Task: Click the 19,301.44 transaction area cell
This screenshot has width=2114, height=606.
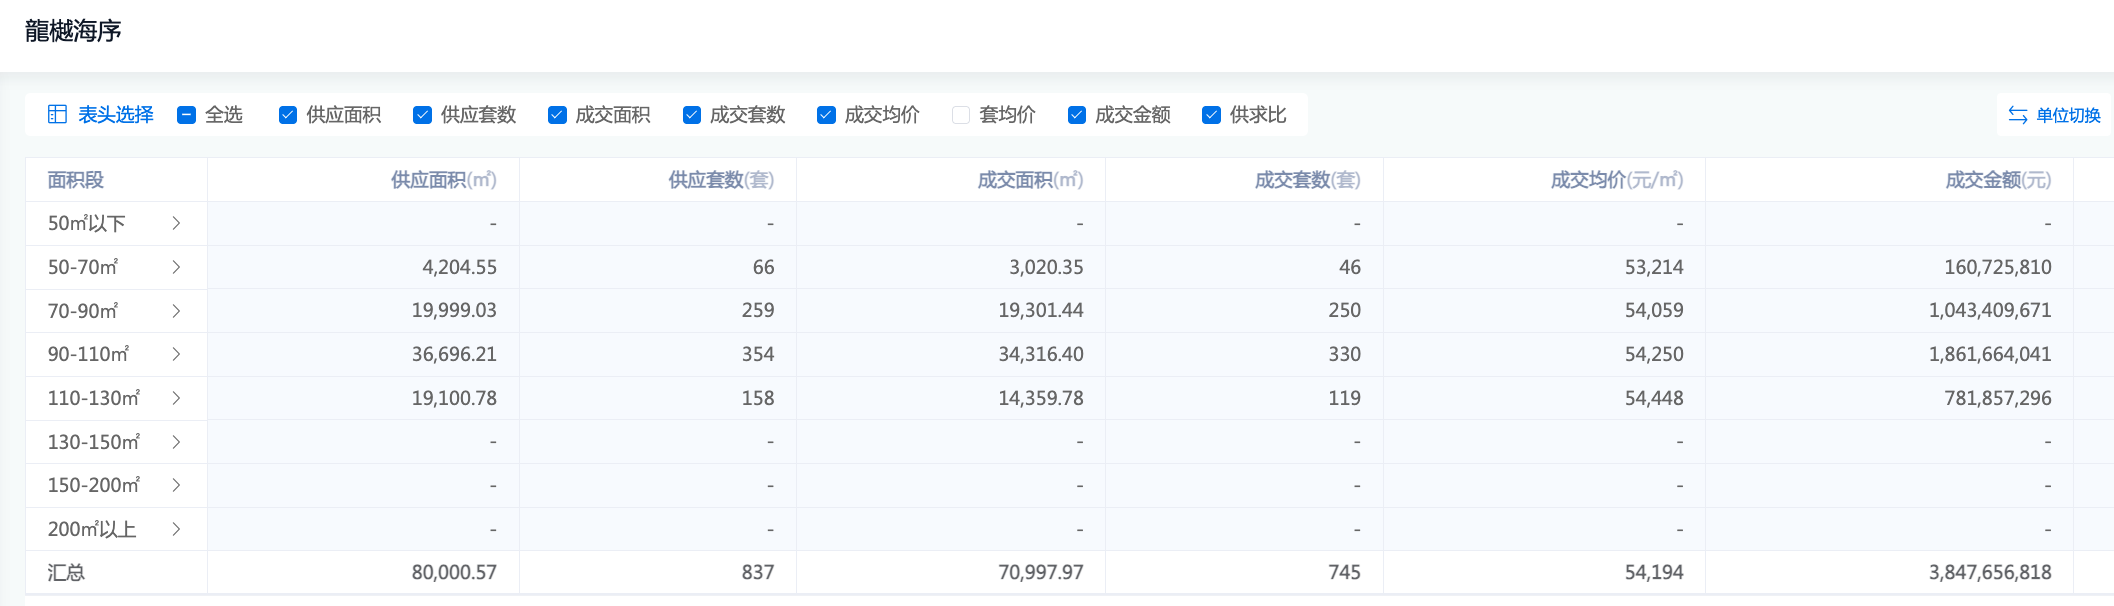Action: click(x=1041, y=311)
